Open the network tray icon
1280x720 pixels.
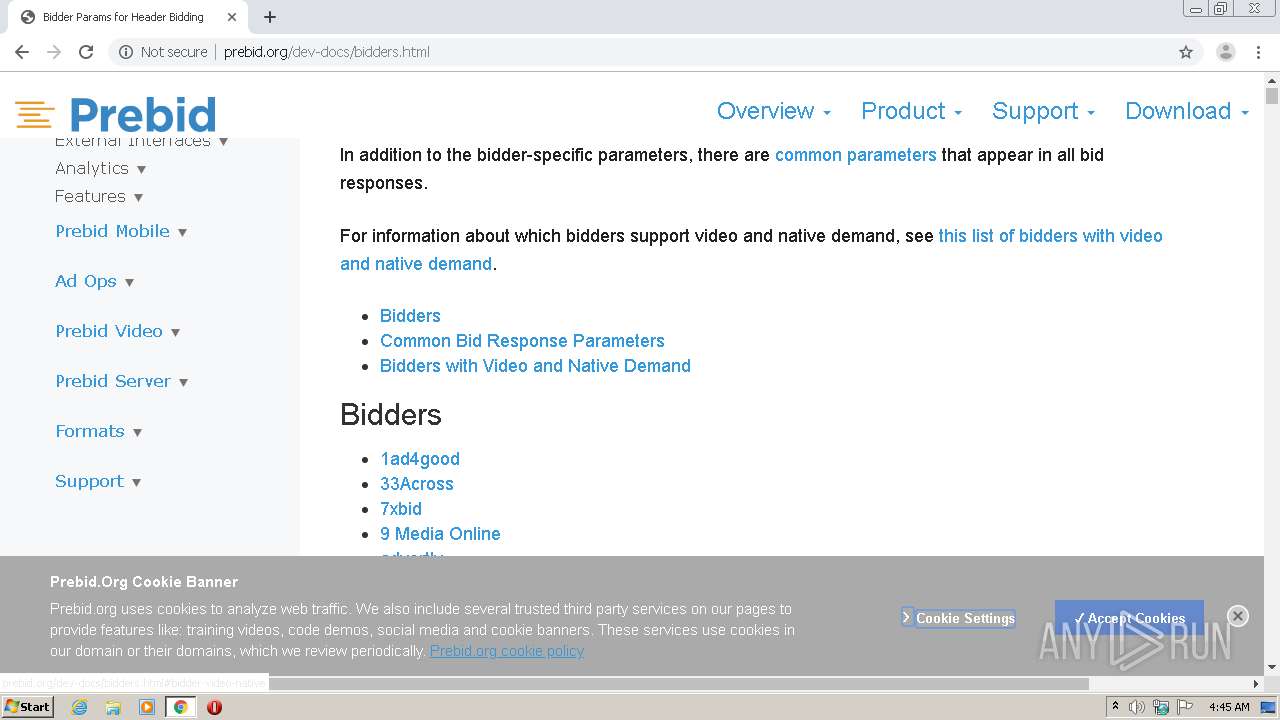pyautogui.click(x=1161, y=707)
